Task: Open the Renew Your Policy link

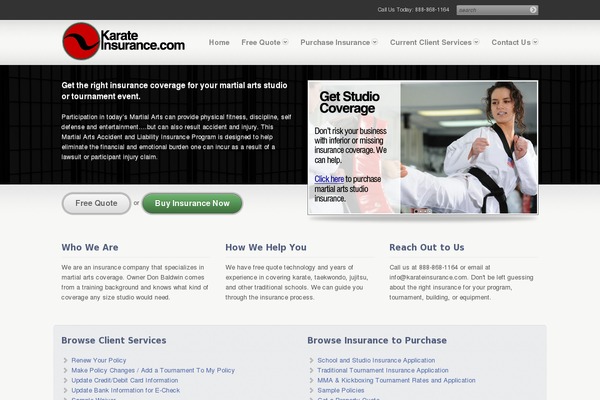Action: point(99,361)
